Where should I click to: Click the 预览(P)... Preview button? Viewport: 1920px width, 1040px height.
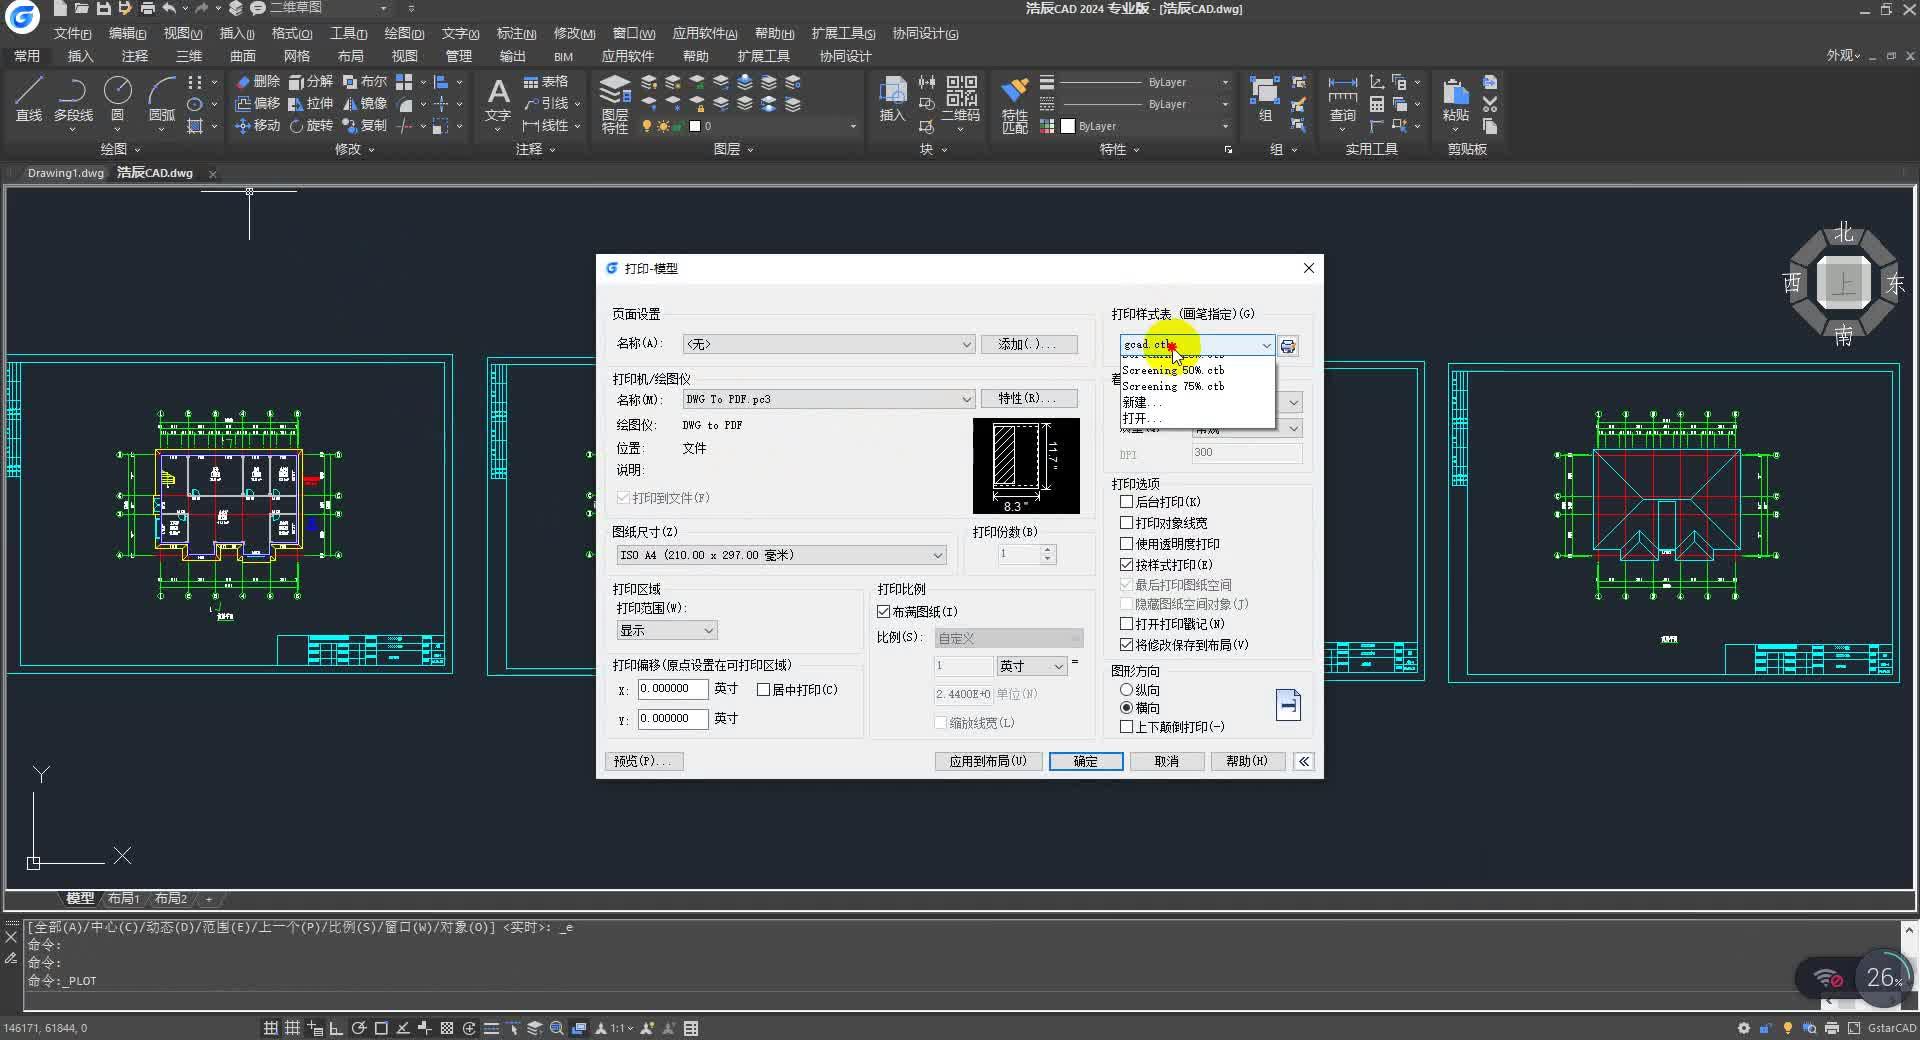pyautogui.click(x=644, y=762)
